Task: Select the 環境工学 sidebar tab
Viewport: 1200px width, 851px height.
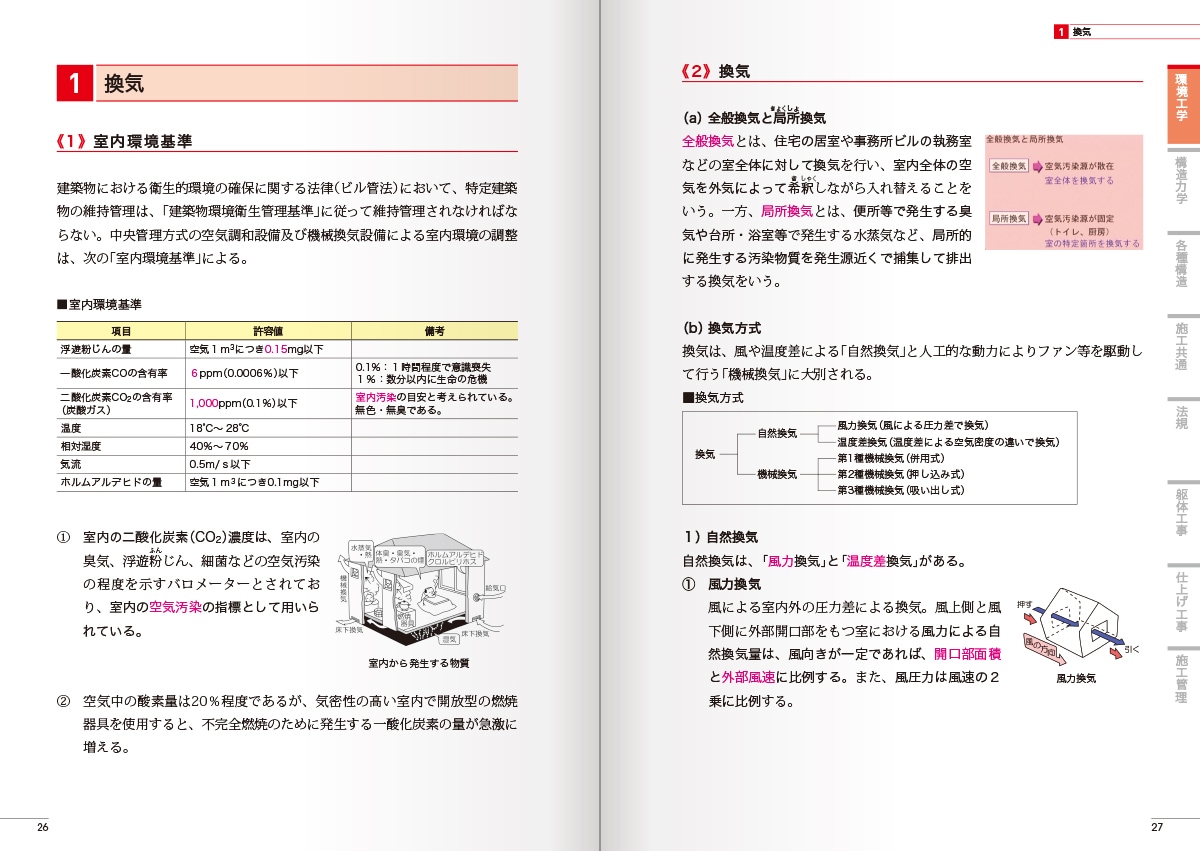Action: pyautogui.click(x=1182, y=105)
